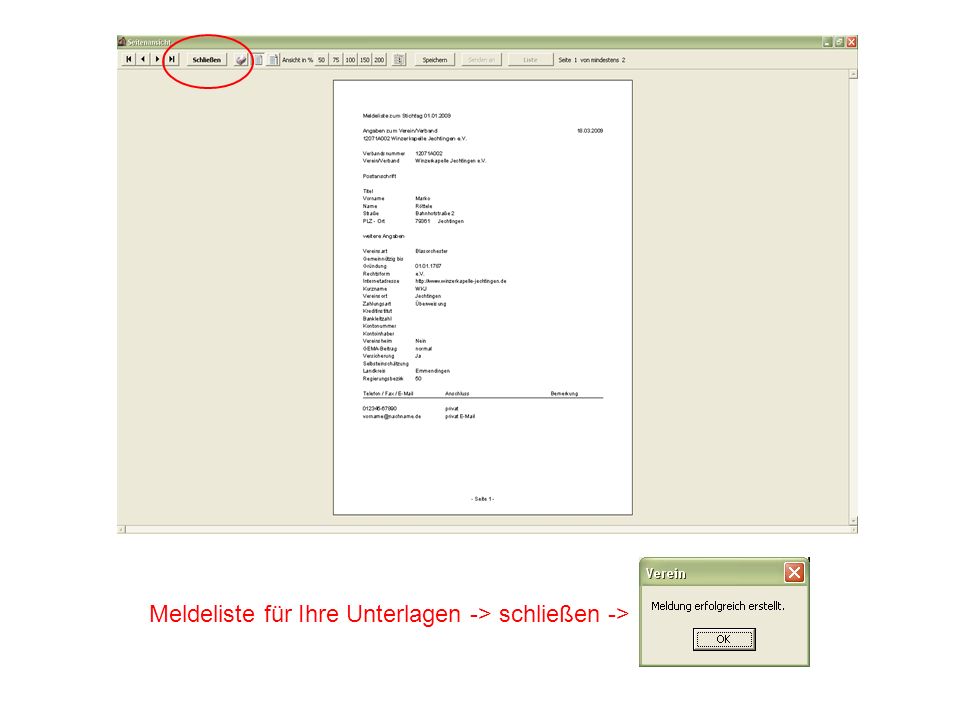
Task: Set zoom to 150 percent
Action: 365,60
